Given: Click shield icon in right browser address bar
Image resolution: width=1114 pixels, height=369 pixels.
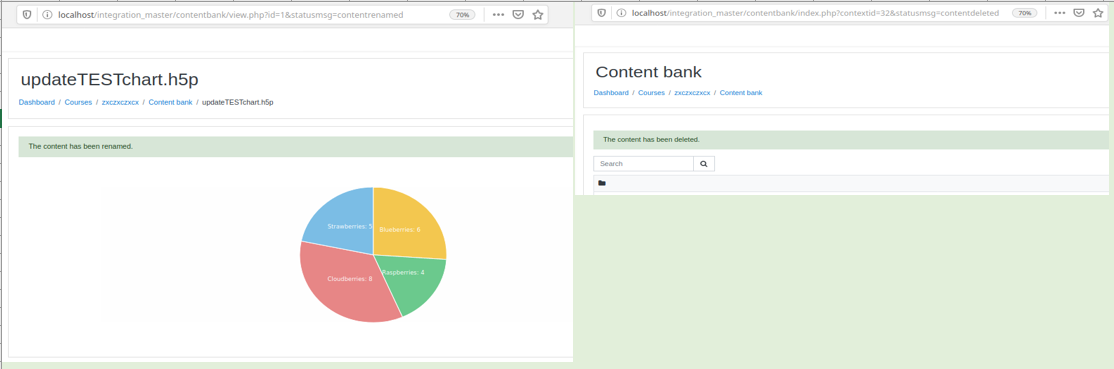Looking at the screenshot, I should [601, 13].
